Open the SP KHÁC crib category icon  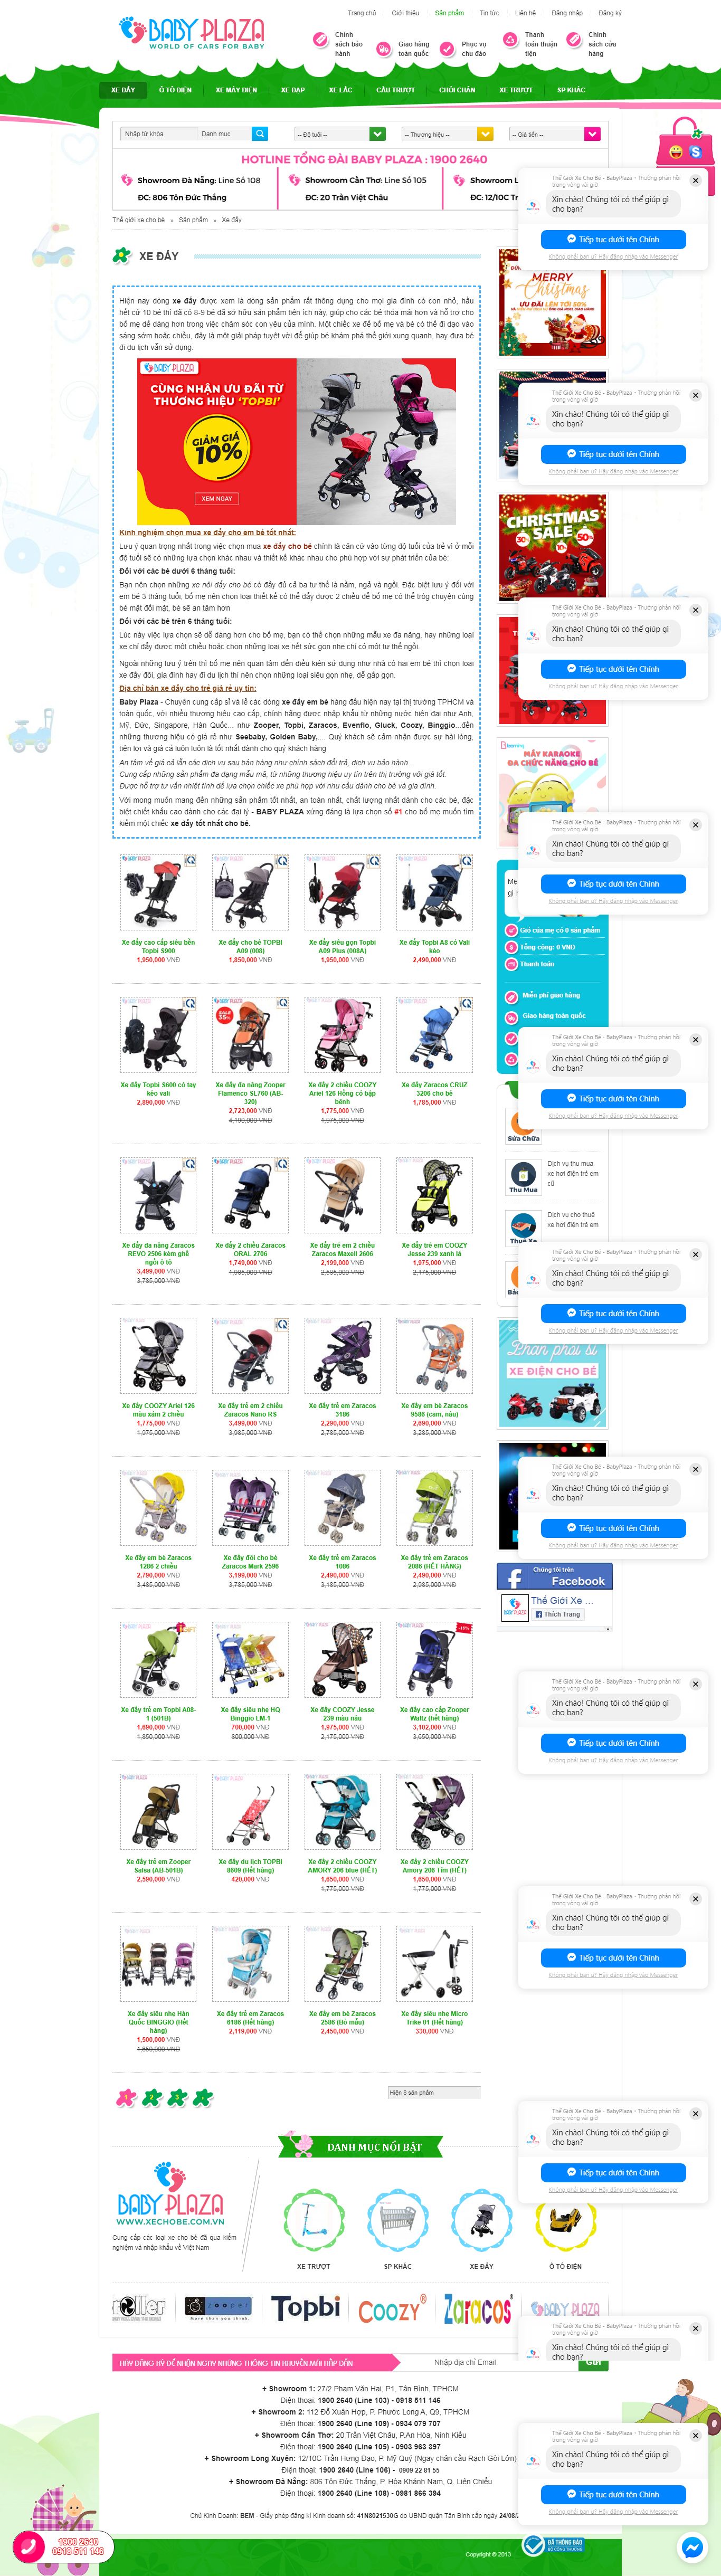click(x=397, y=2218)
